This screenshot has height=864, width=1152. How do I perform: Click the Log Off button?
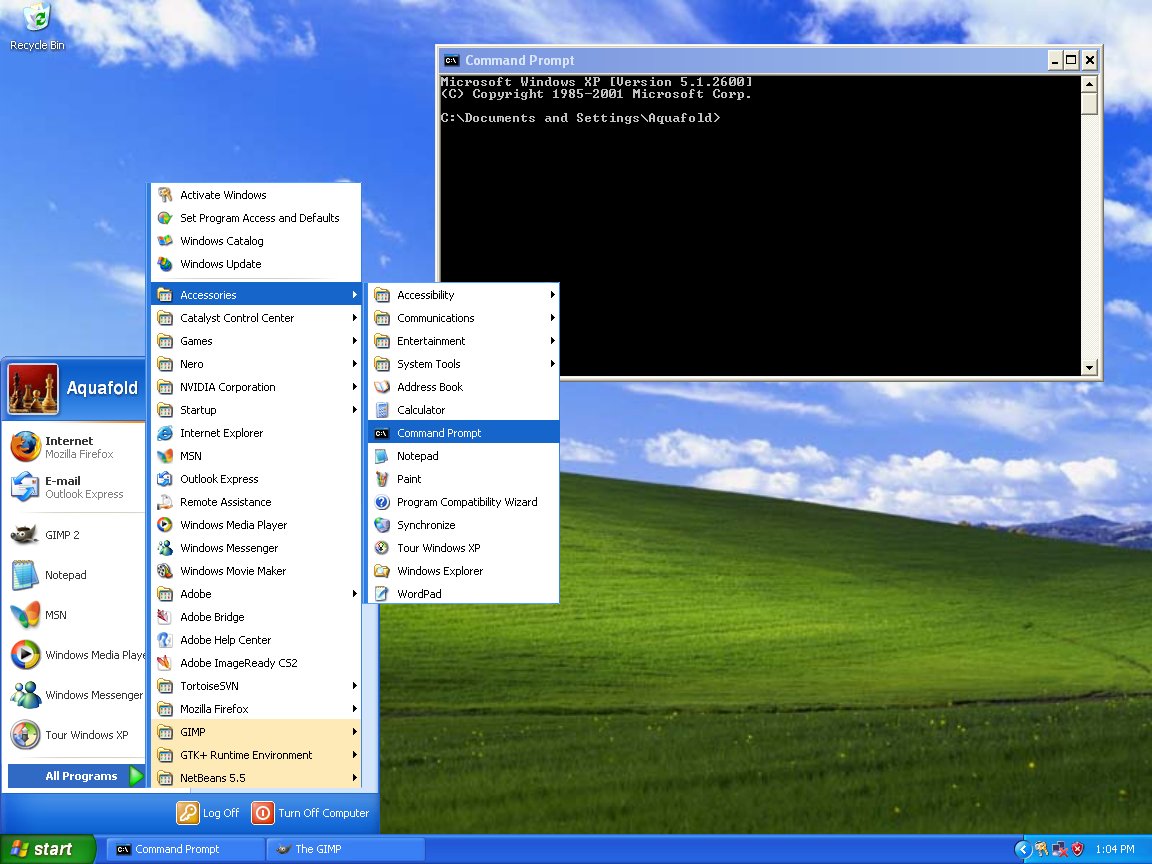pyautogui.click(x=209, y=813)
